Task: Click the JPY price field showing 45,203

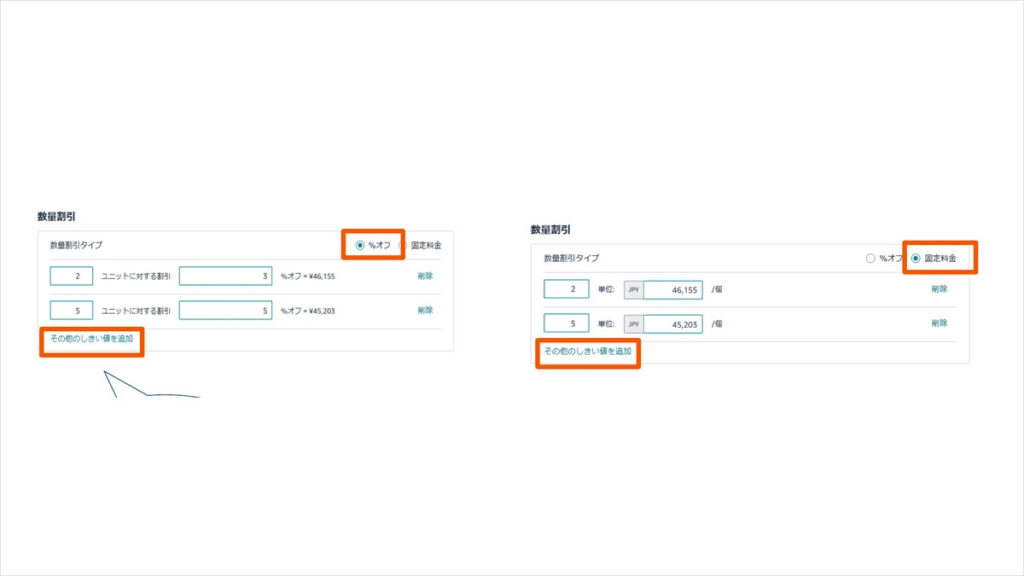Action: tap(673, 324)
